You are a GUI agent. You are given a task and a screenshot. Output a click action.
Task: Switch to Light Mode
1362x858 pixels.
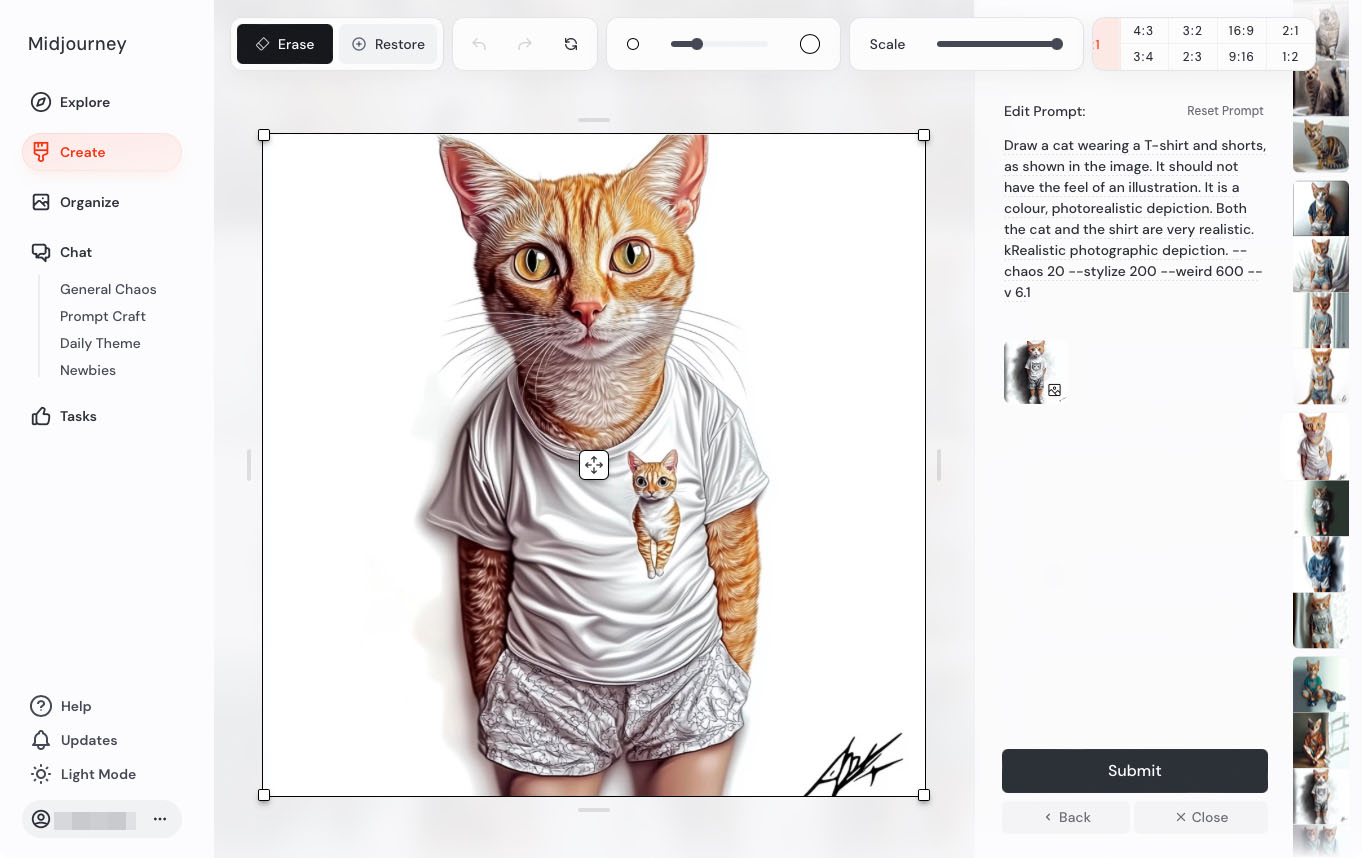(x=84, y=774)
